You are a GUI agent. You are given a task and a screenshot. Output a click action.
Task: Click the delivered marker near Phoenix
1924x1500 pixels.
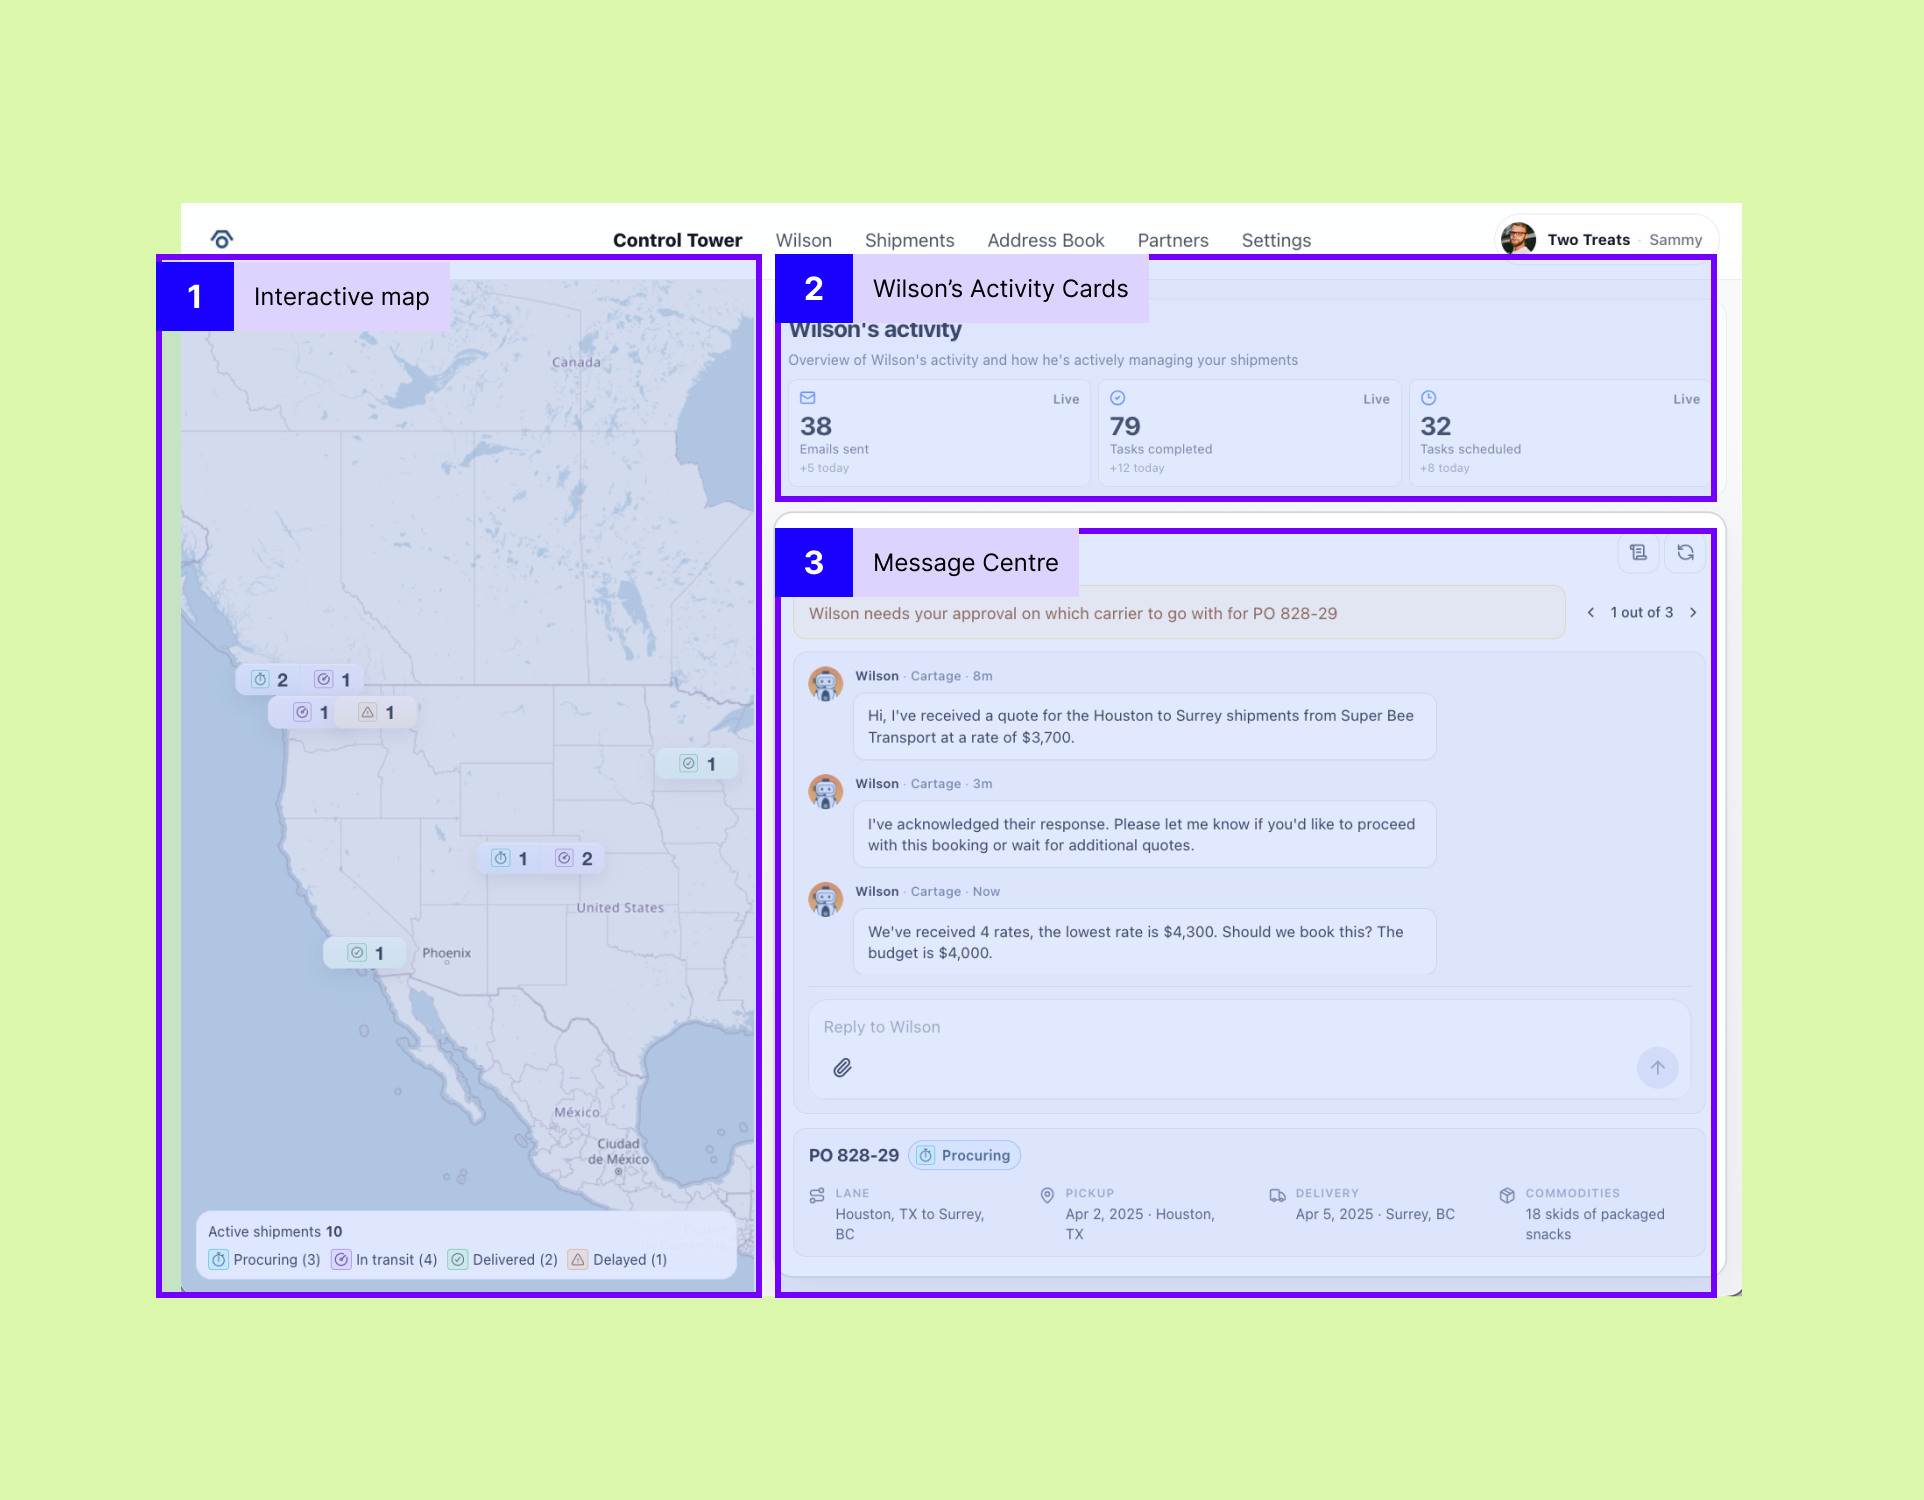click(366, 953)
